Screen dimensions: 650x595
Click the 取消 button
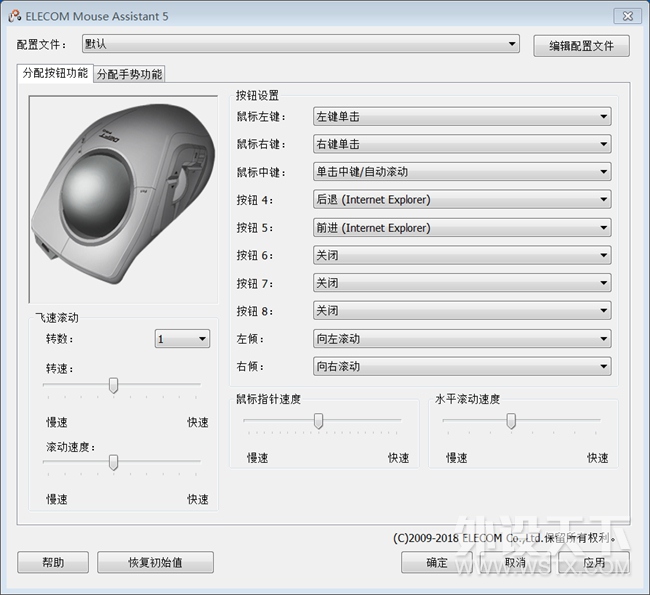coord(515,562)
